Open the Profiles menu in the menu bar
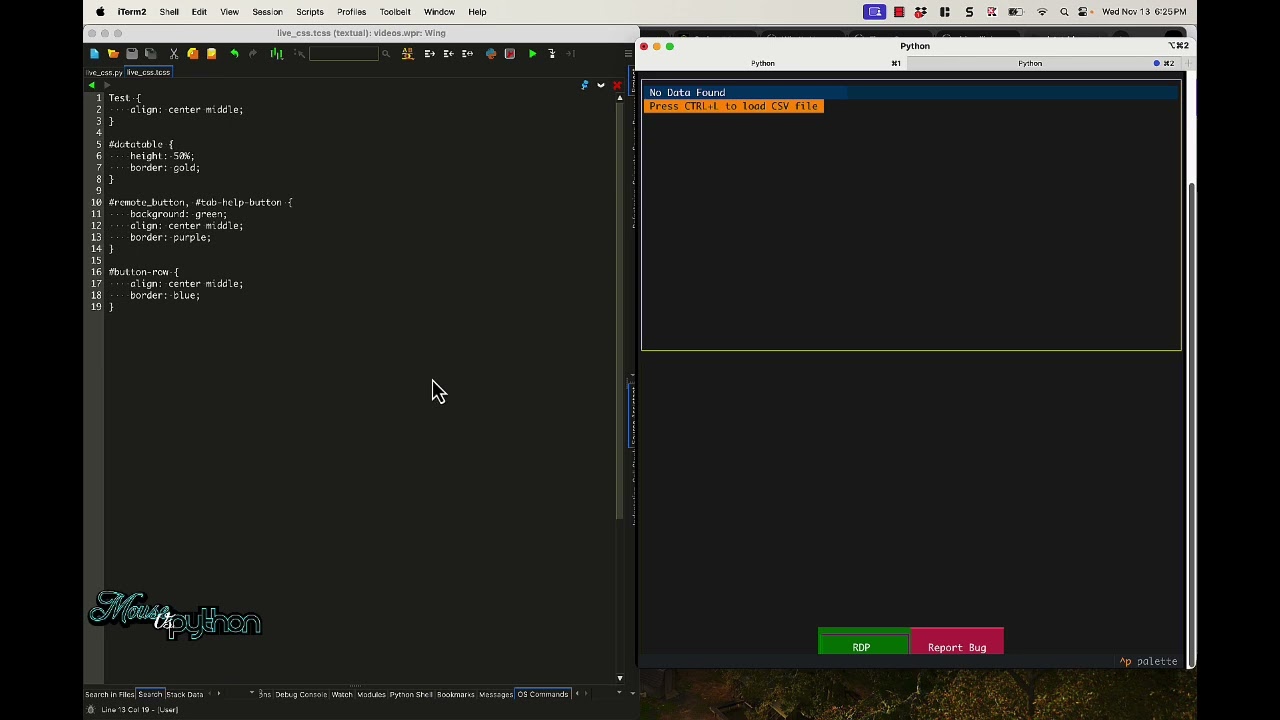The width and height of the screenshot is (1280, 720). (351, 12)
